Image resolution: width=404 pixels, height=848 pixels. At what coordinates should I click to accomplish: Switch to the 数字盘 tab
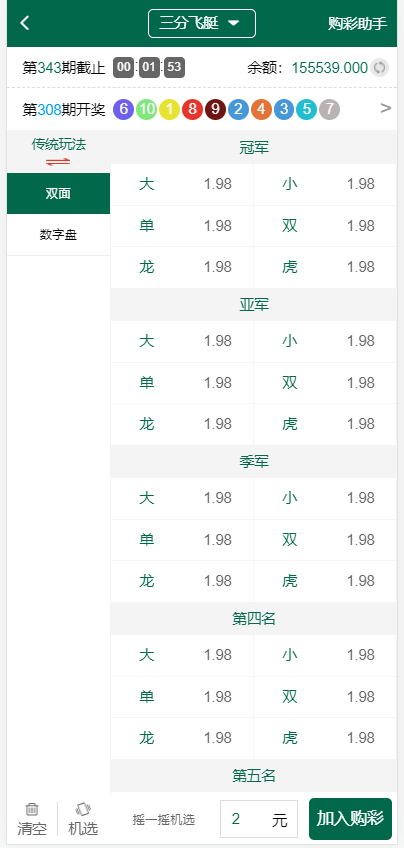[x=58, y=235]
